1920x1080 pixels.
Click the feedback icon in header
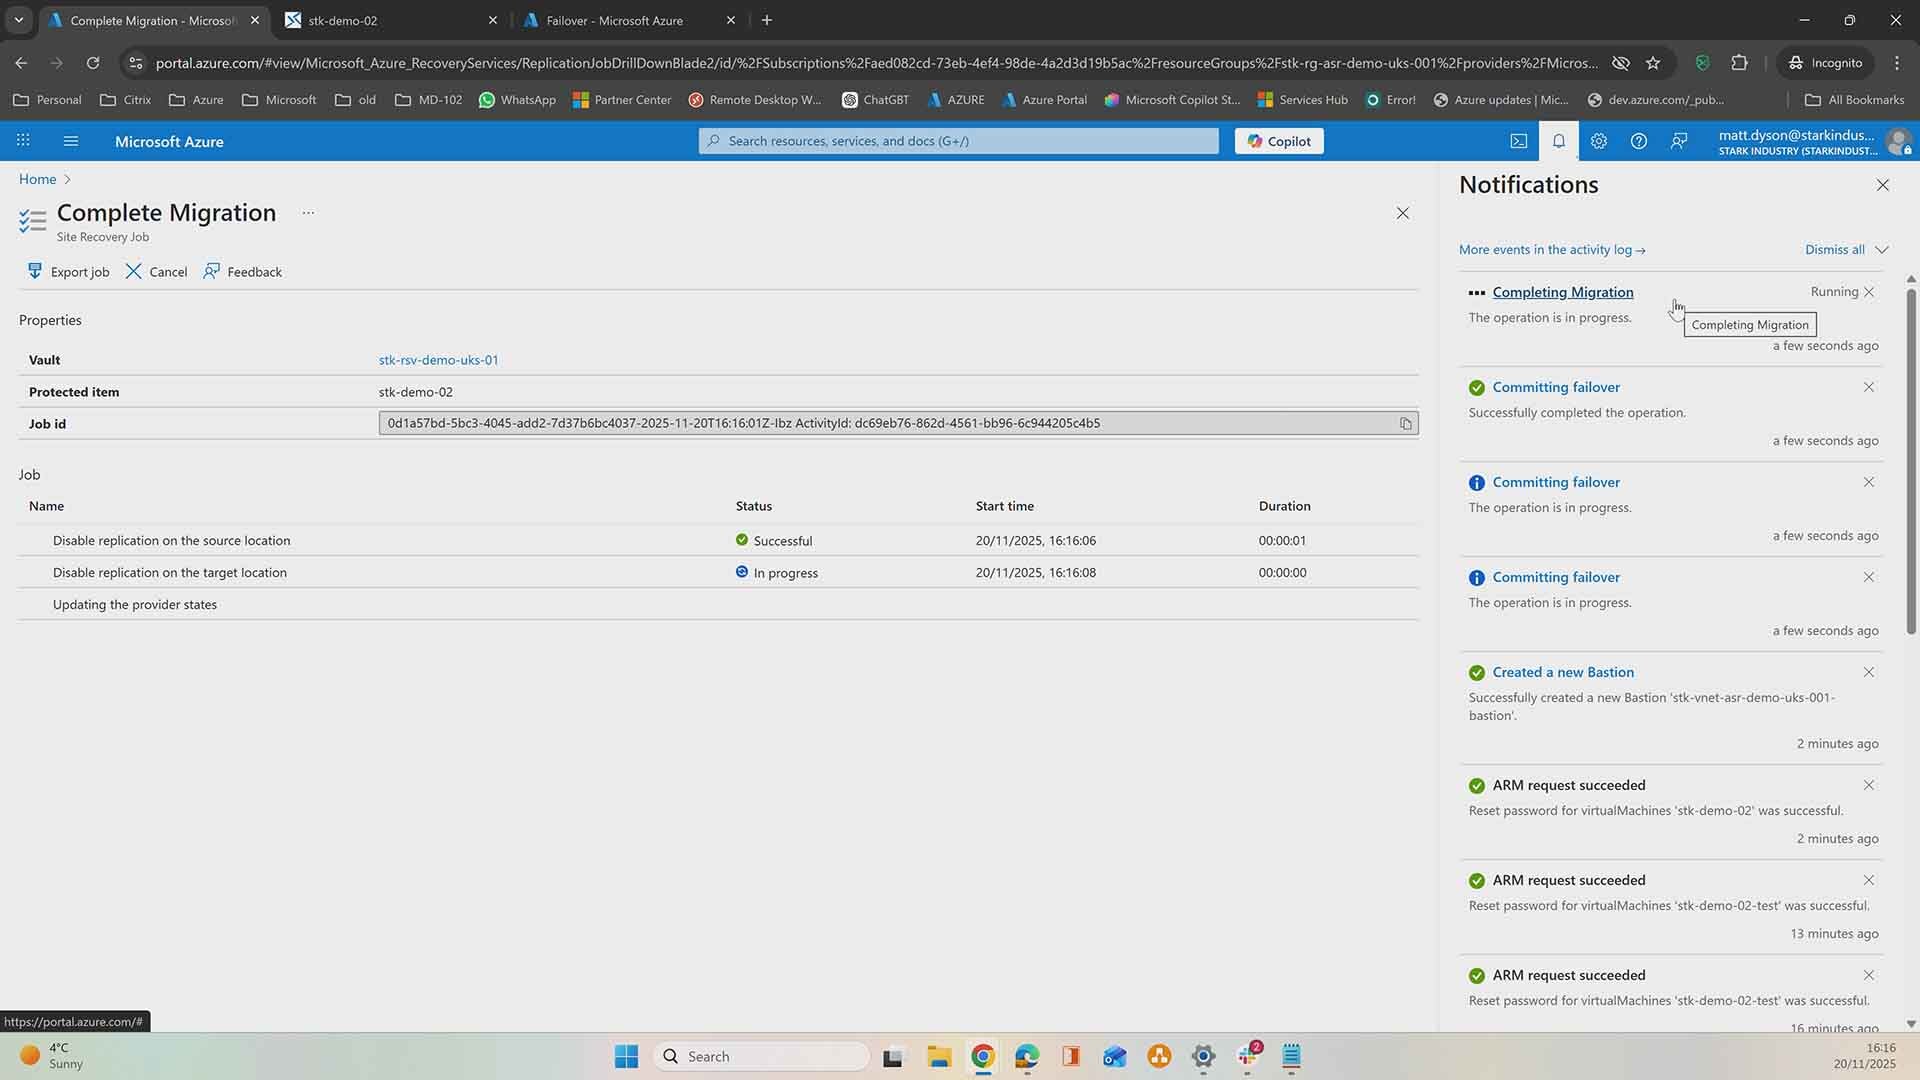click(x=1679, y=141)
